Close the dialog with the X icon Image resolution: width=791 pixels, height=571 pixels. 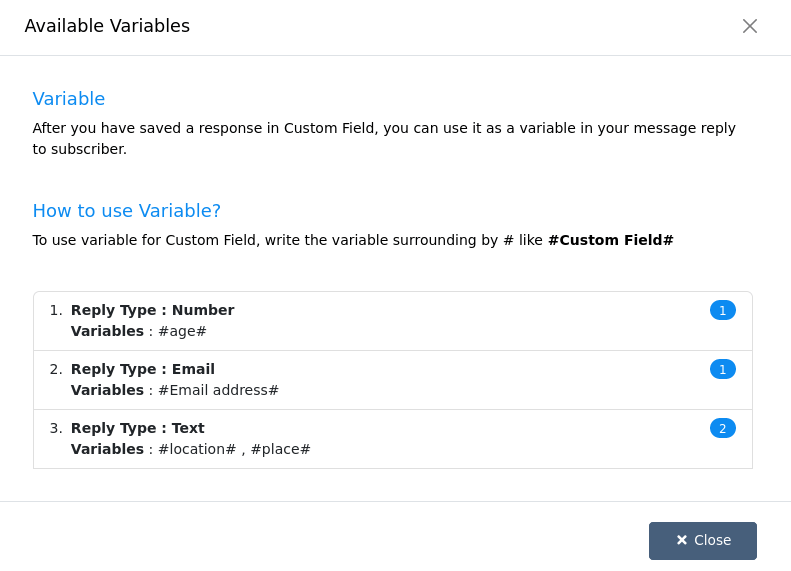point(750,26)
